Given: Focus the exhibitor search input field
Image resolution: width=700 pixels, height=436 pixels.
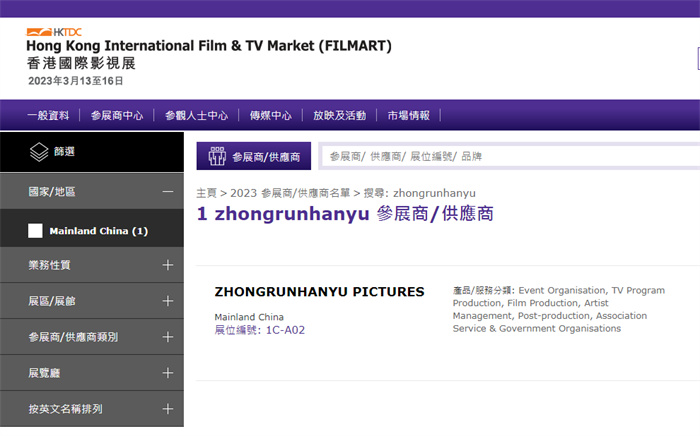Looking at the screenshot, I should click(510, 156).
